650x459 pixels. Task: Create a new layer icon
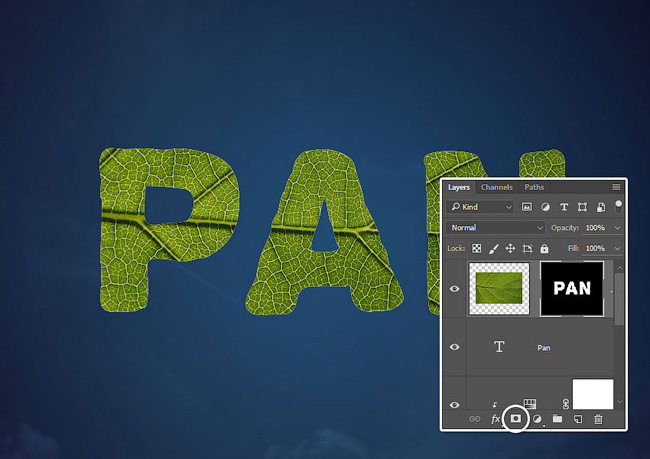pyautogui.click(x=578, y=419)
